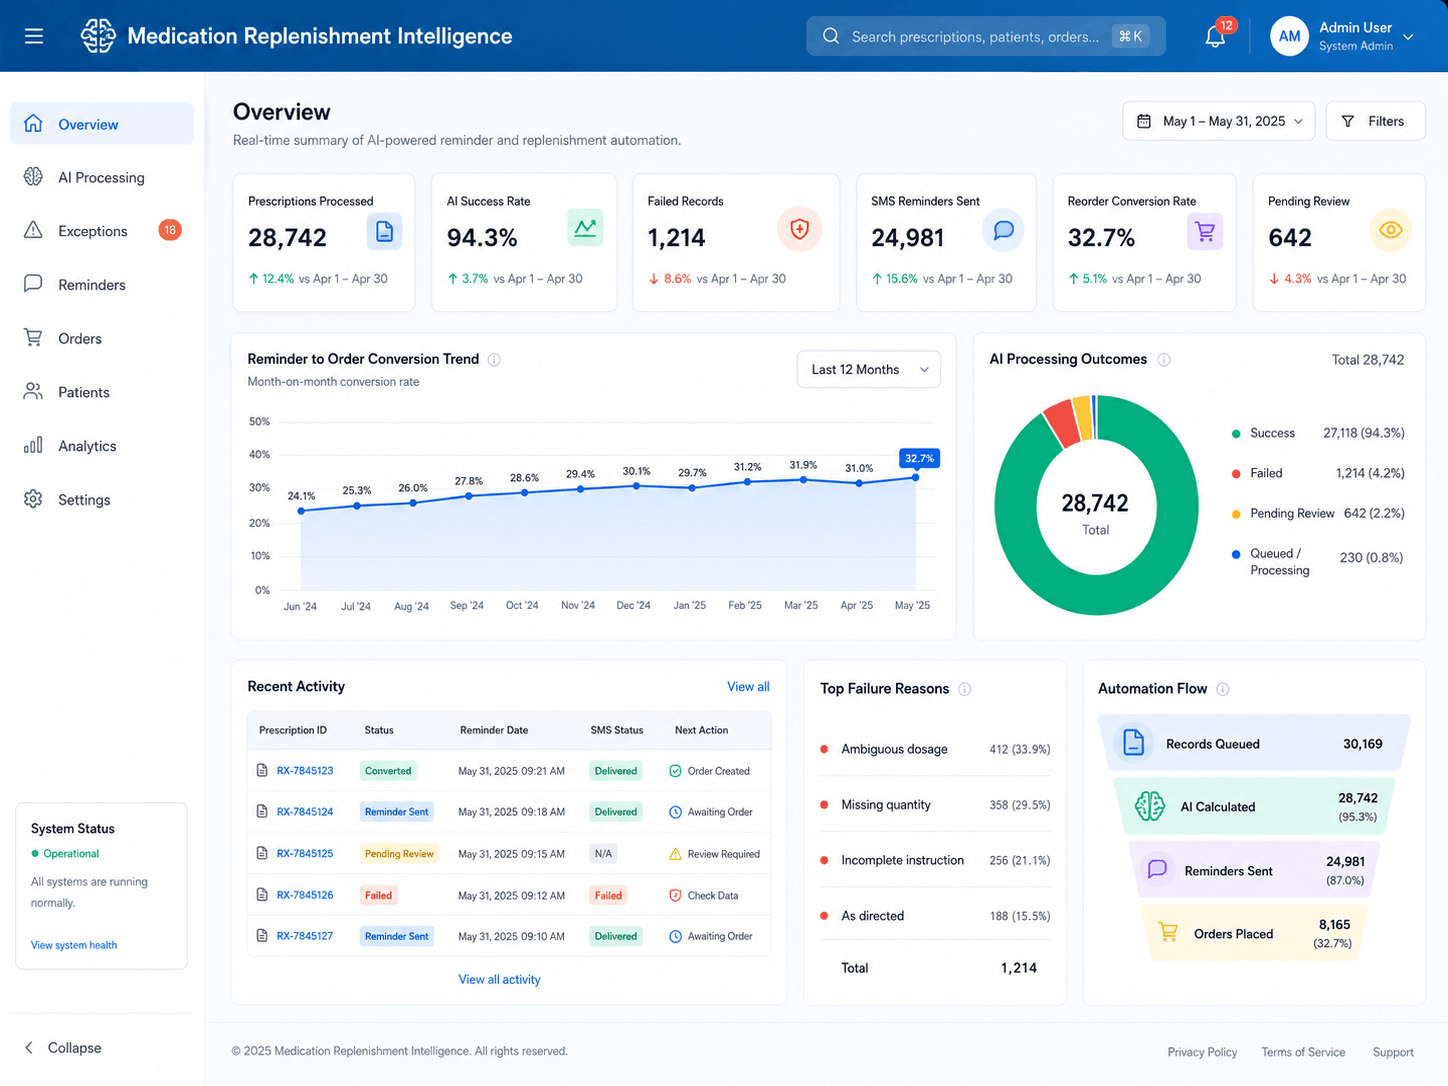Open Orders in sidebar
The width and height of the screenshot is (1448, 1086).
(x=102, y=338)
